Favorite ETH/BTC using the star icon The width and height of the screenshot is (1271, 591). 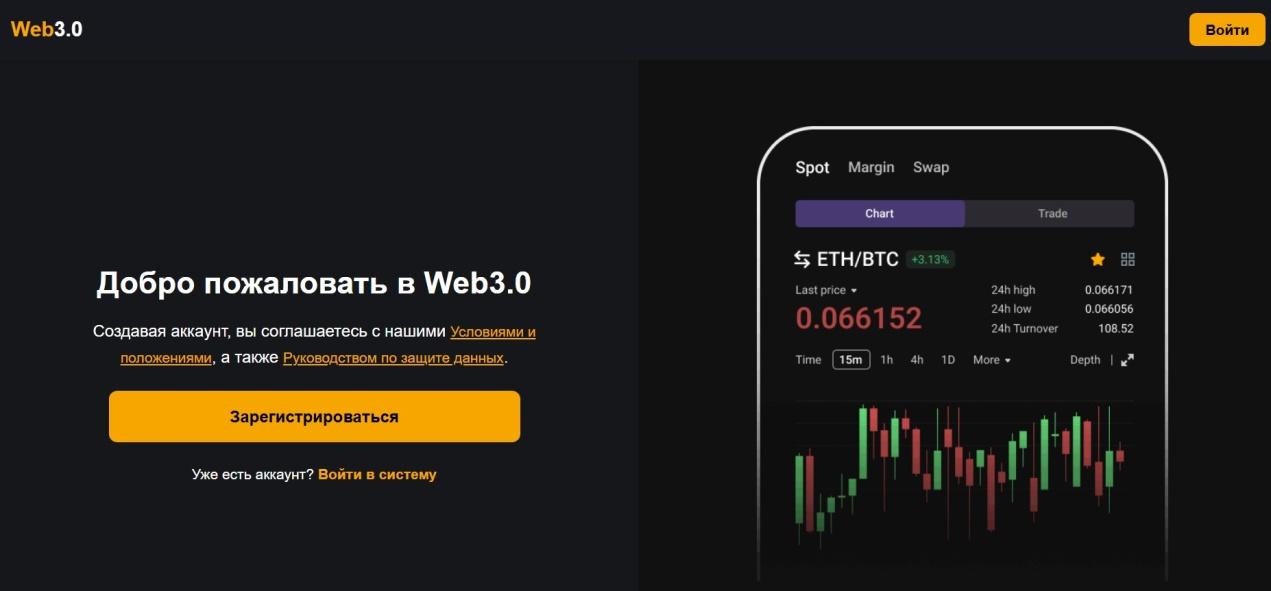tap(1097, 259)
